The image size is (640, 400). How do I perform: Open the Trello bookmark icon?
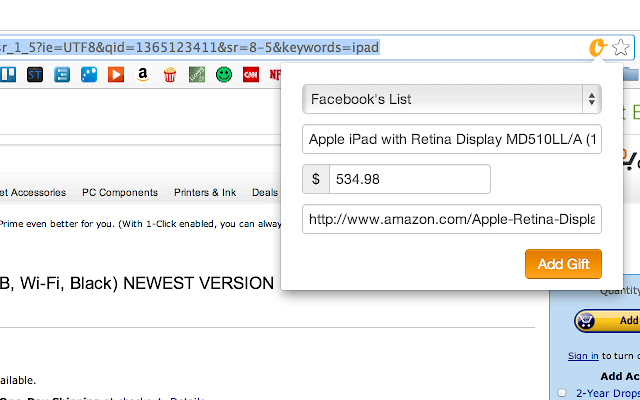(x=8, y=75)
